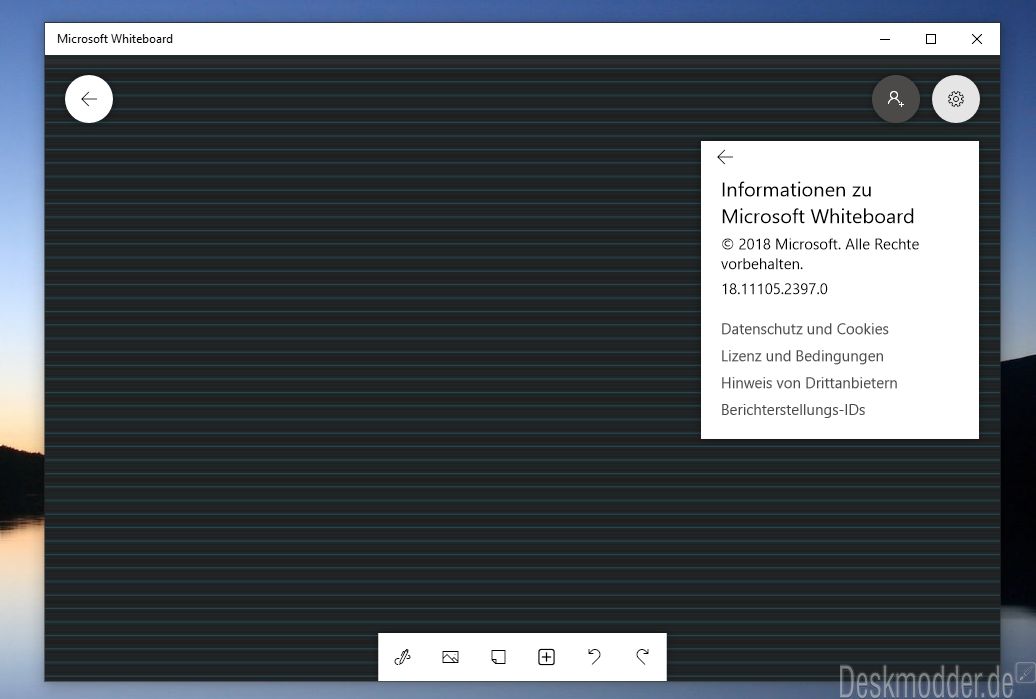Add a sticky note

coord(498,657)
